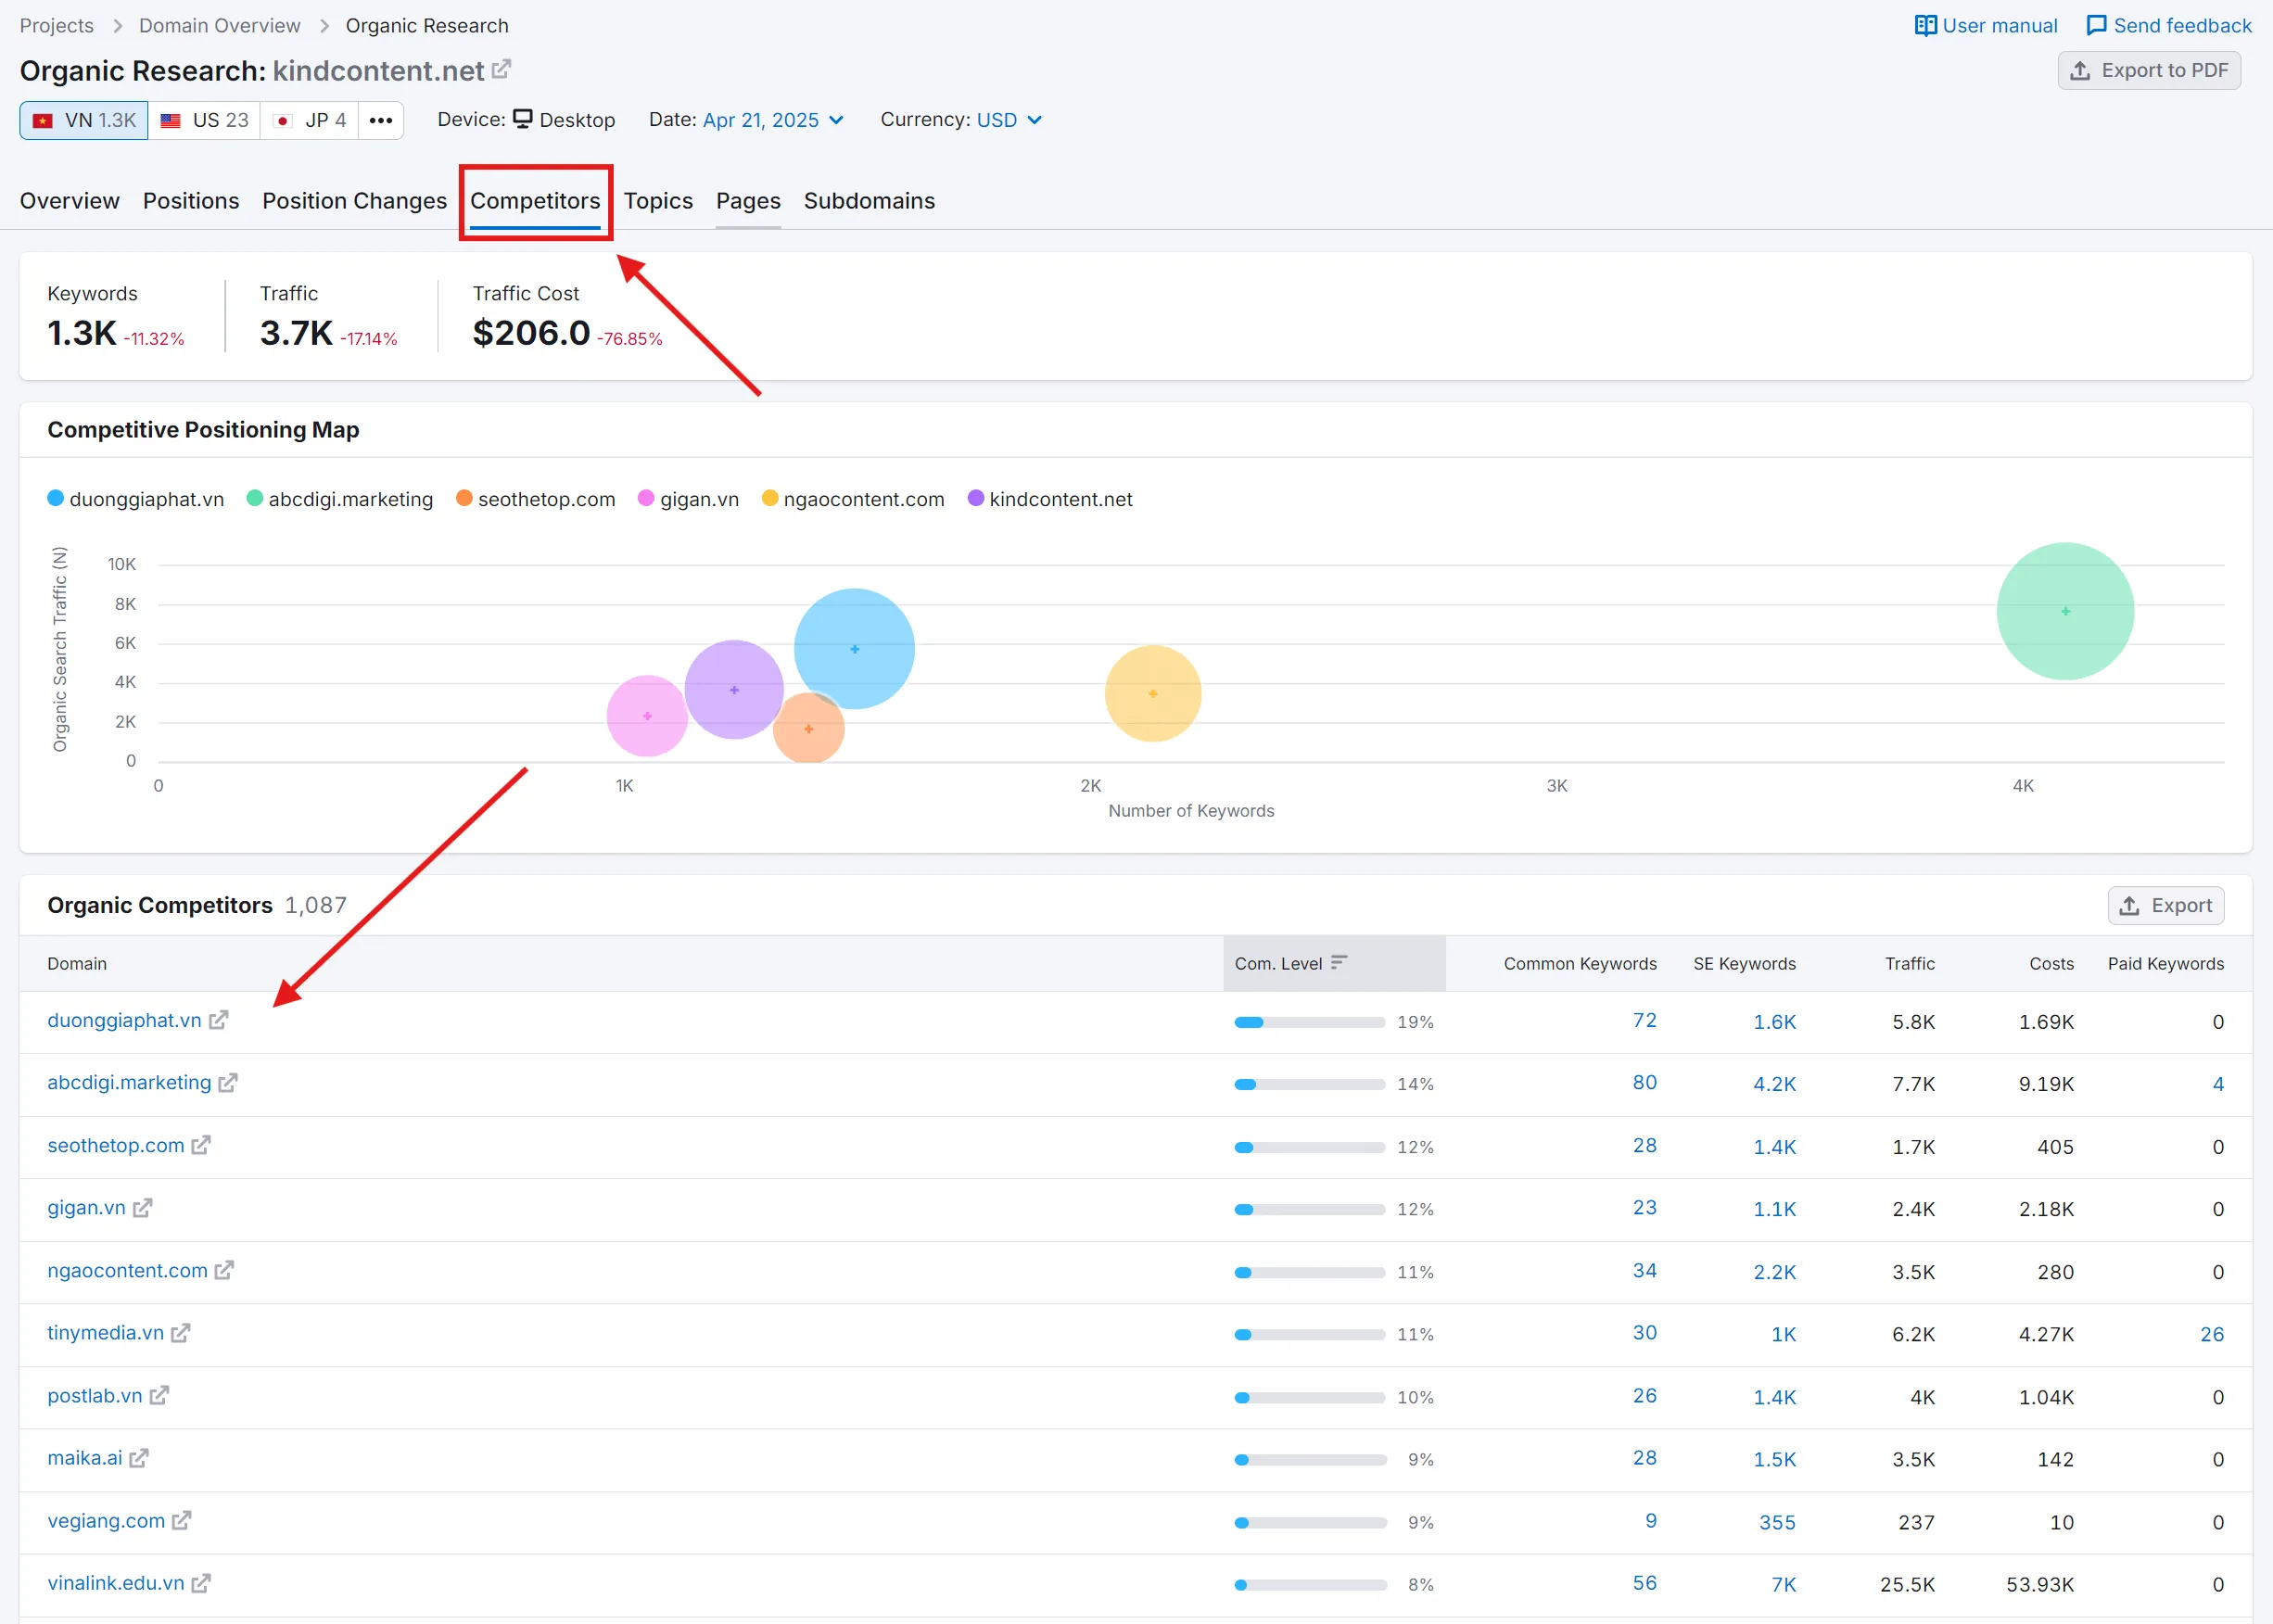
Task: Select the US 23 database flag
Action: (x=204, y=120)
